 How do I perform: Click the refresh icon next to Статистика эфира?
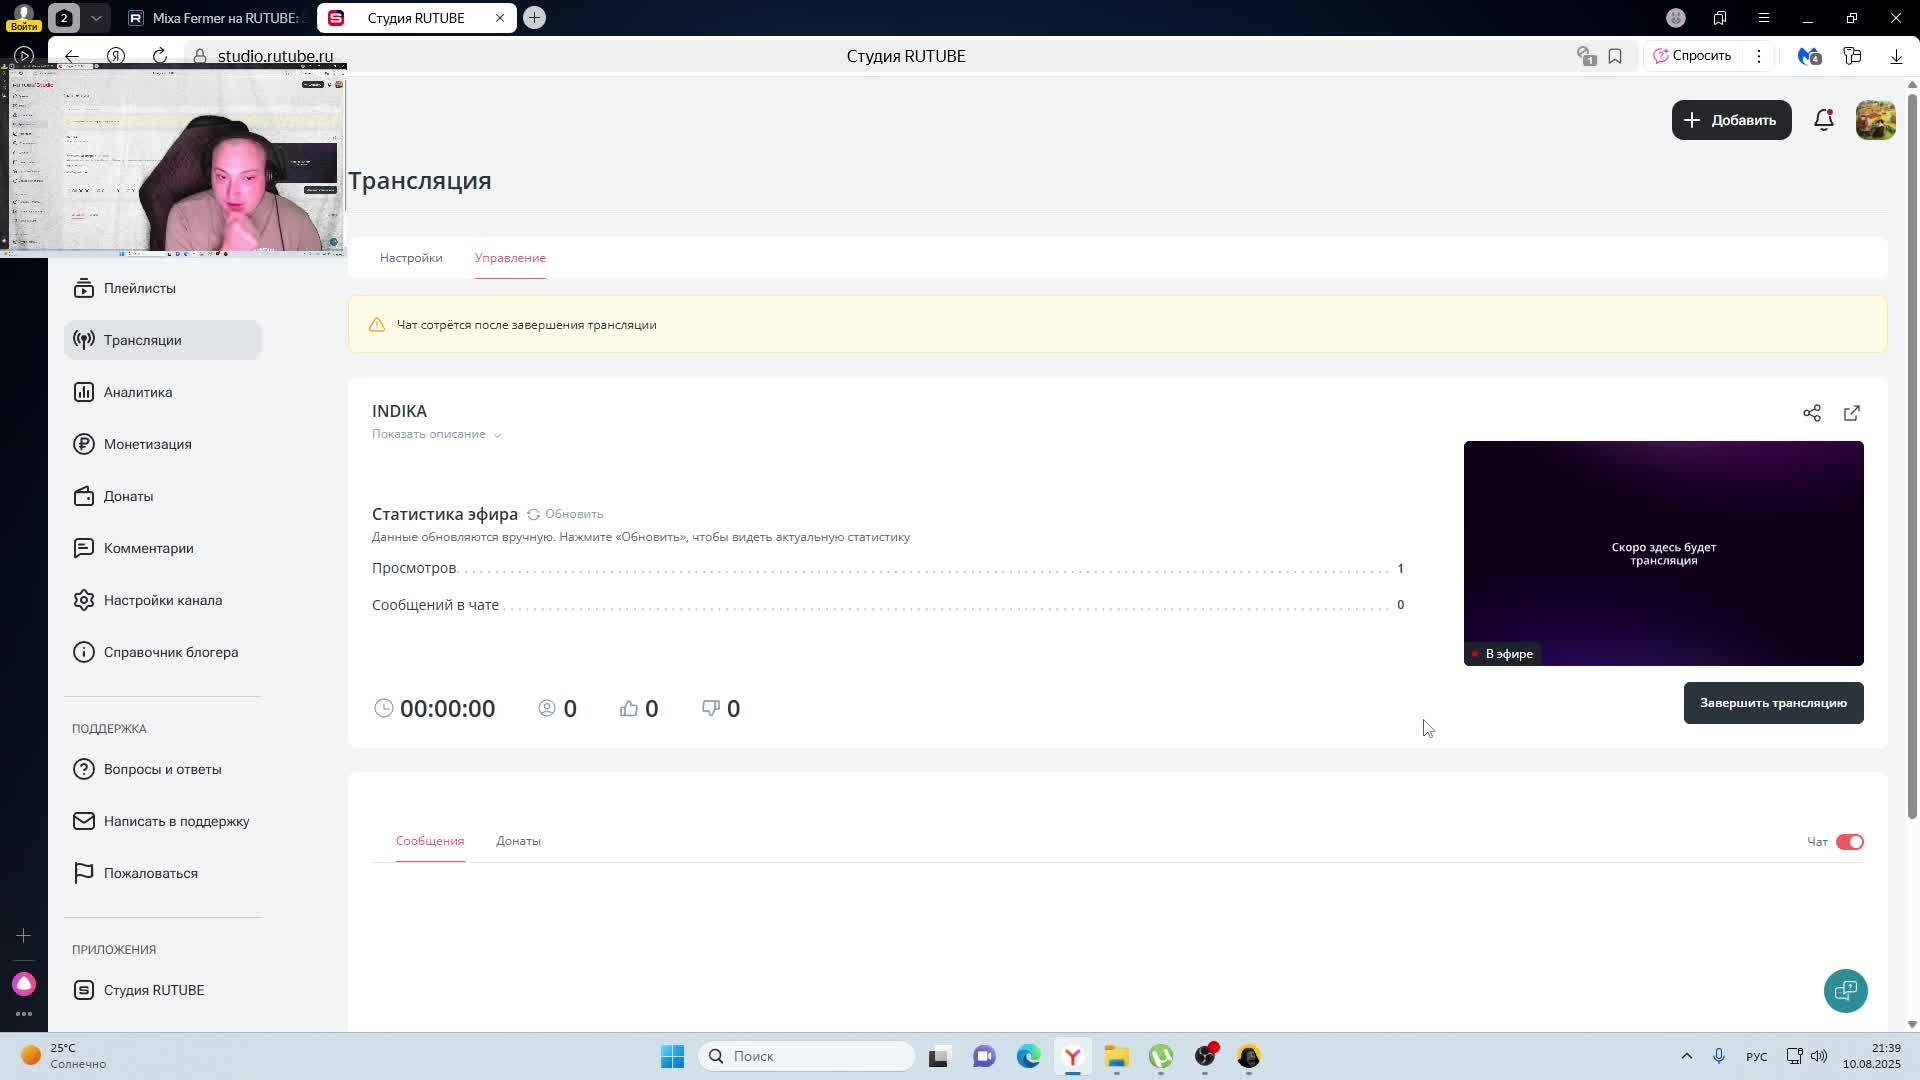tap(534, 514)
